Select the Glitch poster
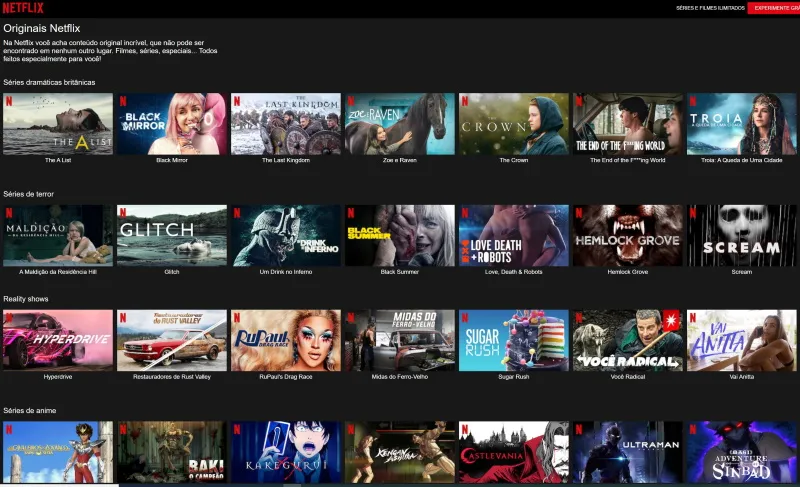This screenshot has height=487, width=800. (x=172, y=236)
